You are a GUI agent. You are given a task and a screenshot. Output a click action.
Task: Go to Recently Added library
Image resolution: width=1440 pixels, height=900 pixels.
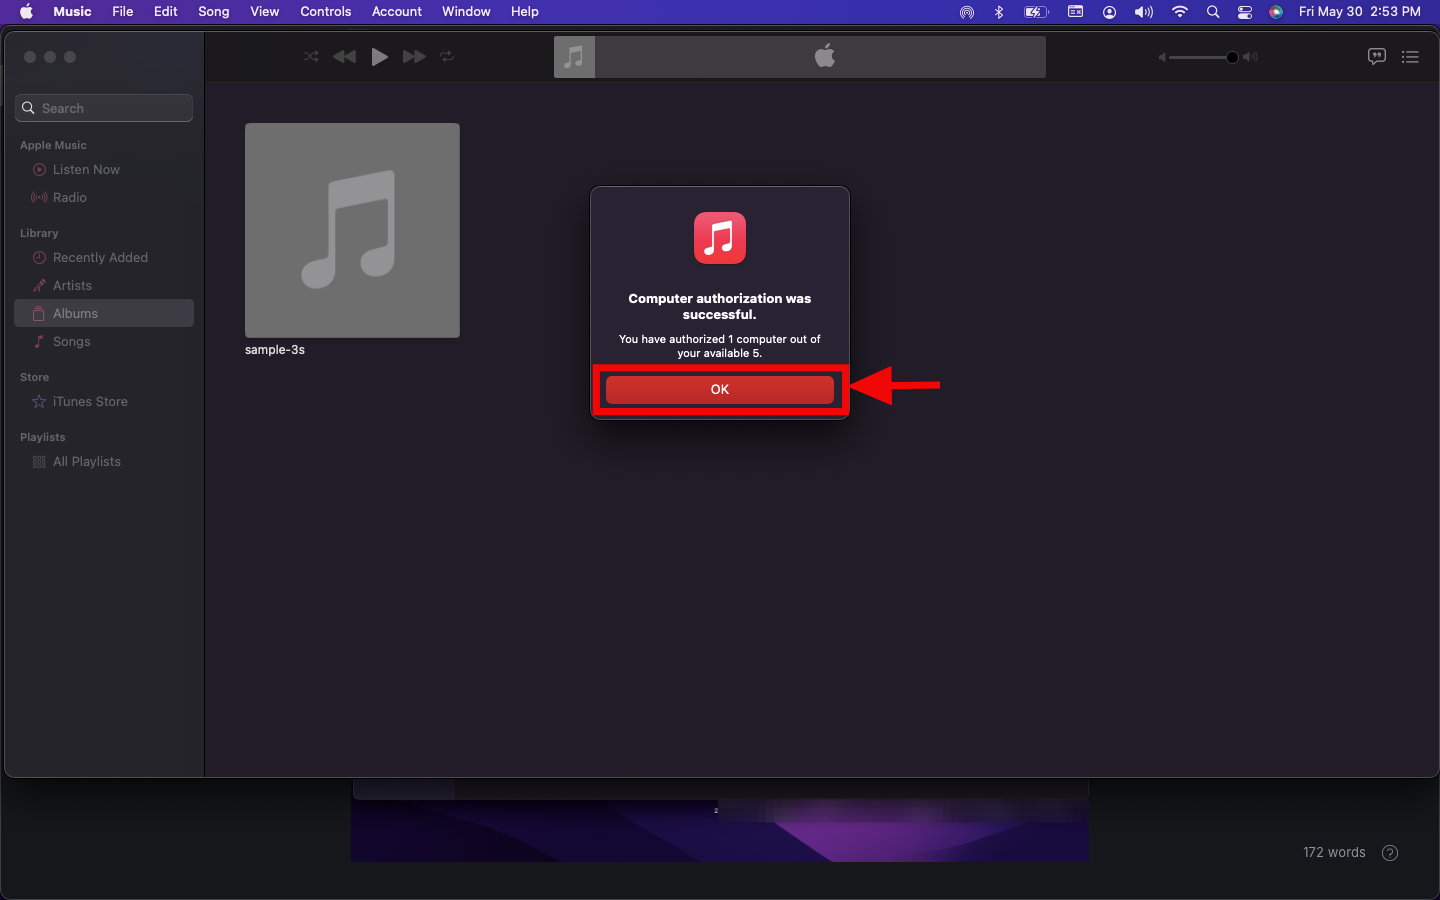pyautogui.click(x=100, y=258)
